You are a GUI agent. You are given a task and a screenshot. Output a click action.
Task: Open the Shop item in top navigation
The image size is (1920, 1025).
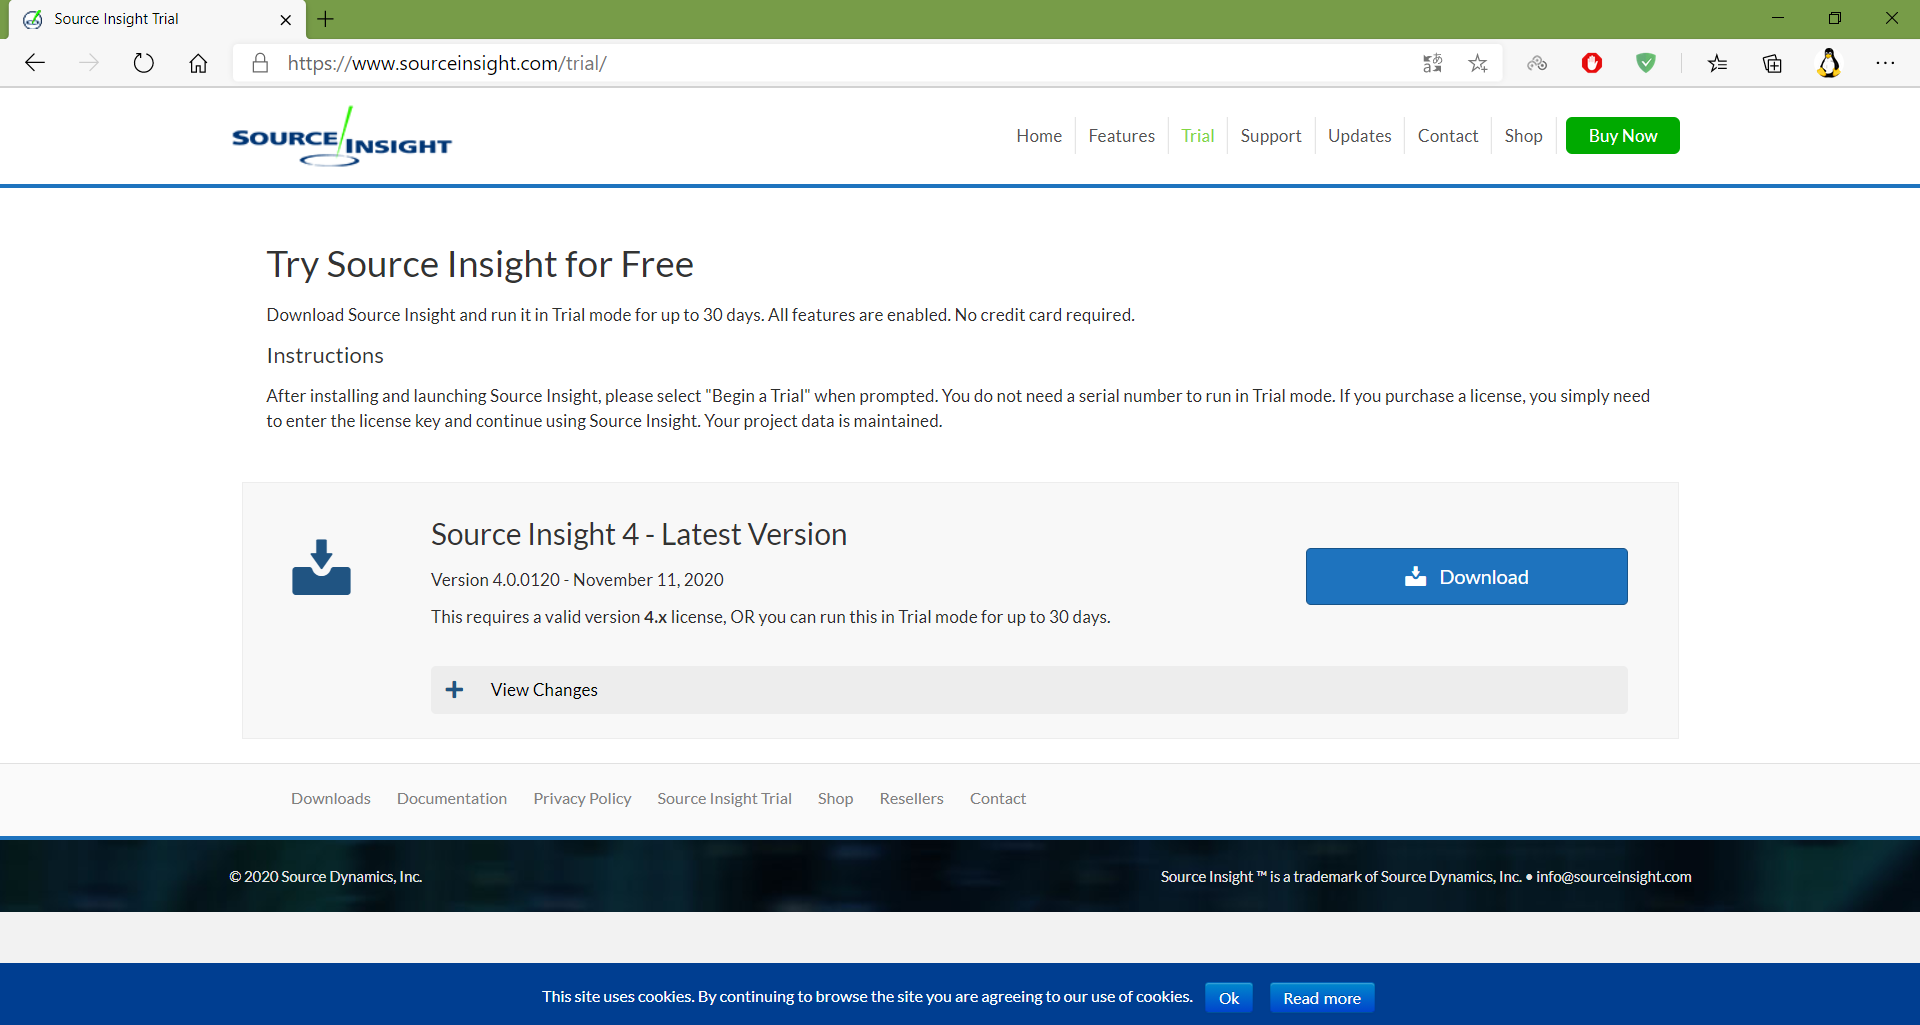(1523, 136)
